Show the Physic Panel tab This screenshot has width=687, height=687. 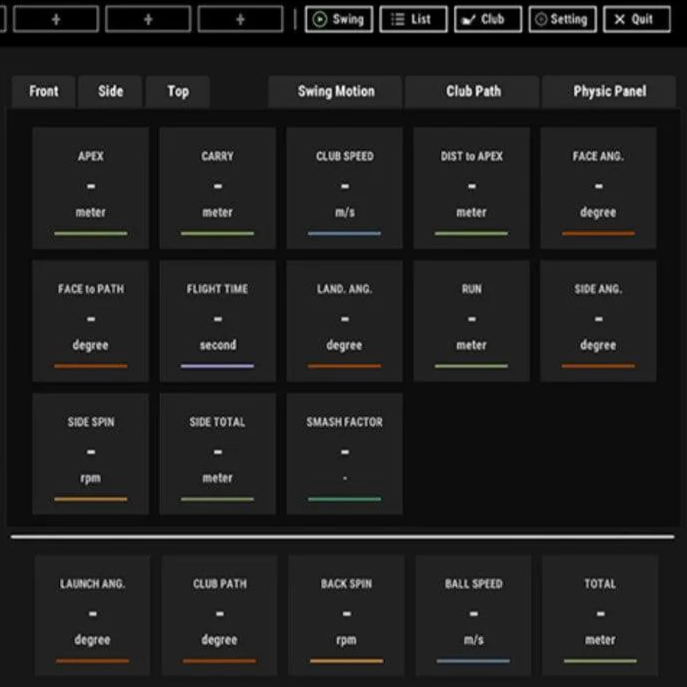point(609,91)
